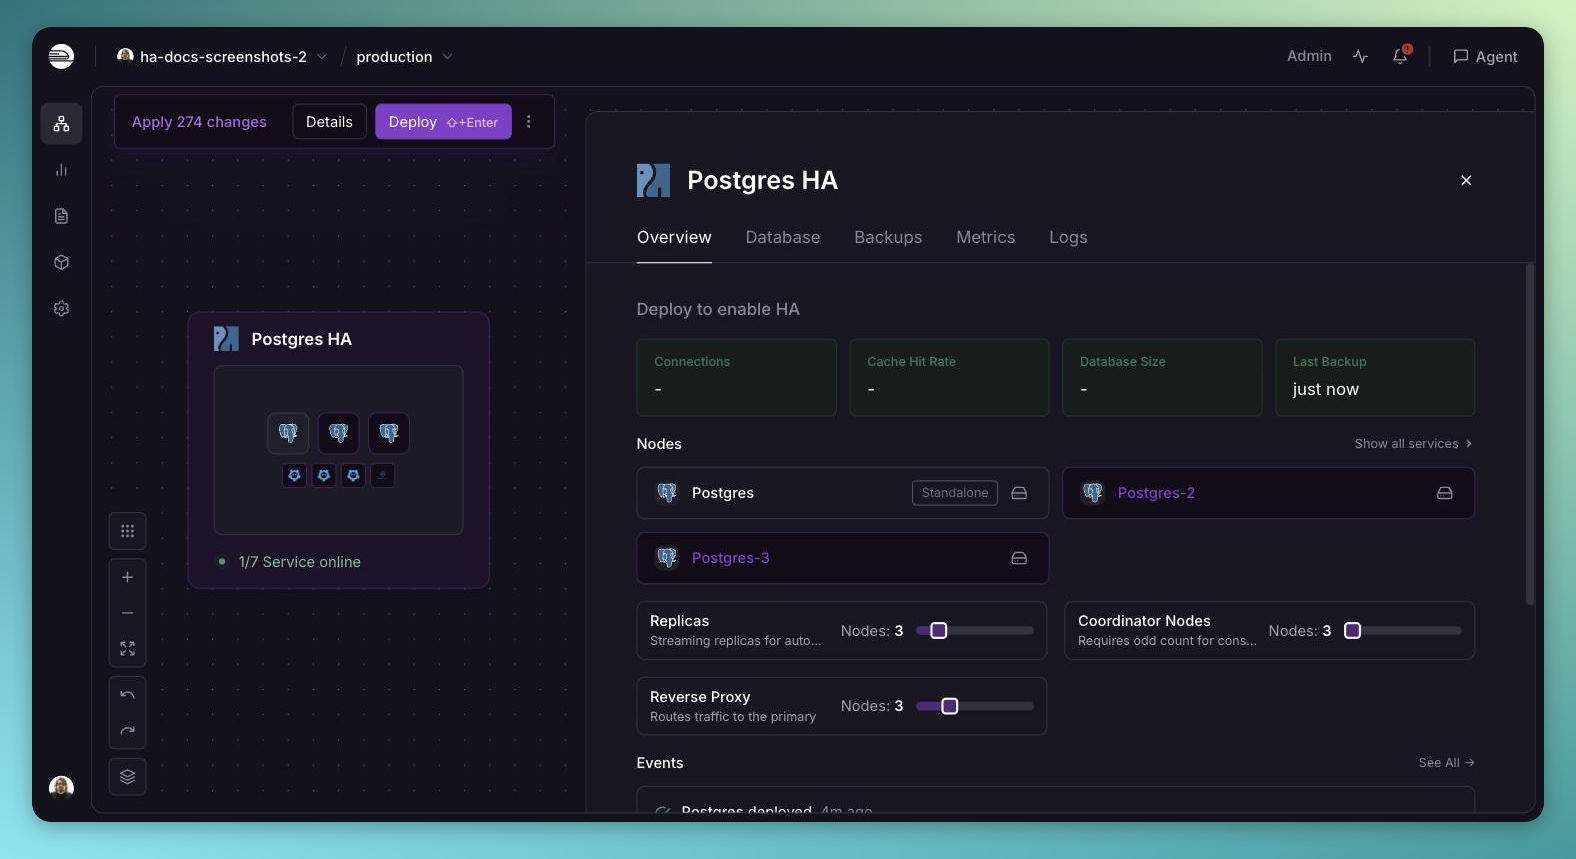
Task: Click second Postgres elephant node in canvas card
Action: (339, 433)
